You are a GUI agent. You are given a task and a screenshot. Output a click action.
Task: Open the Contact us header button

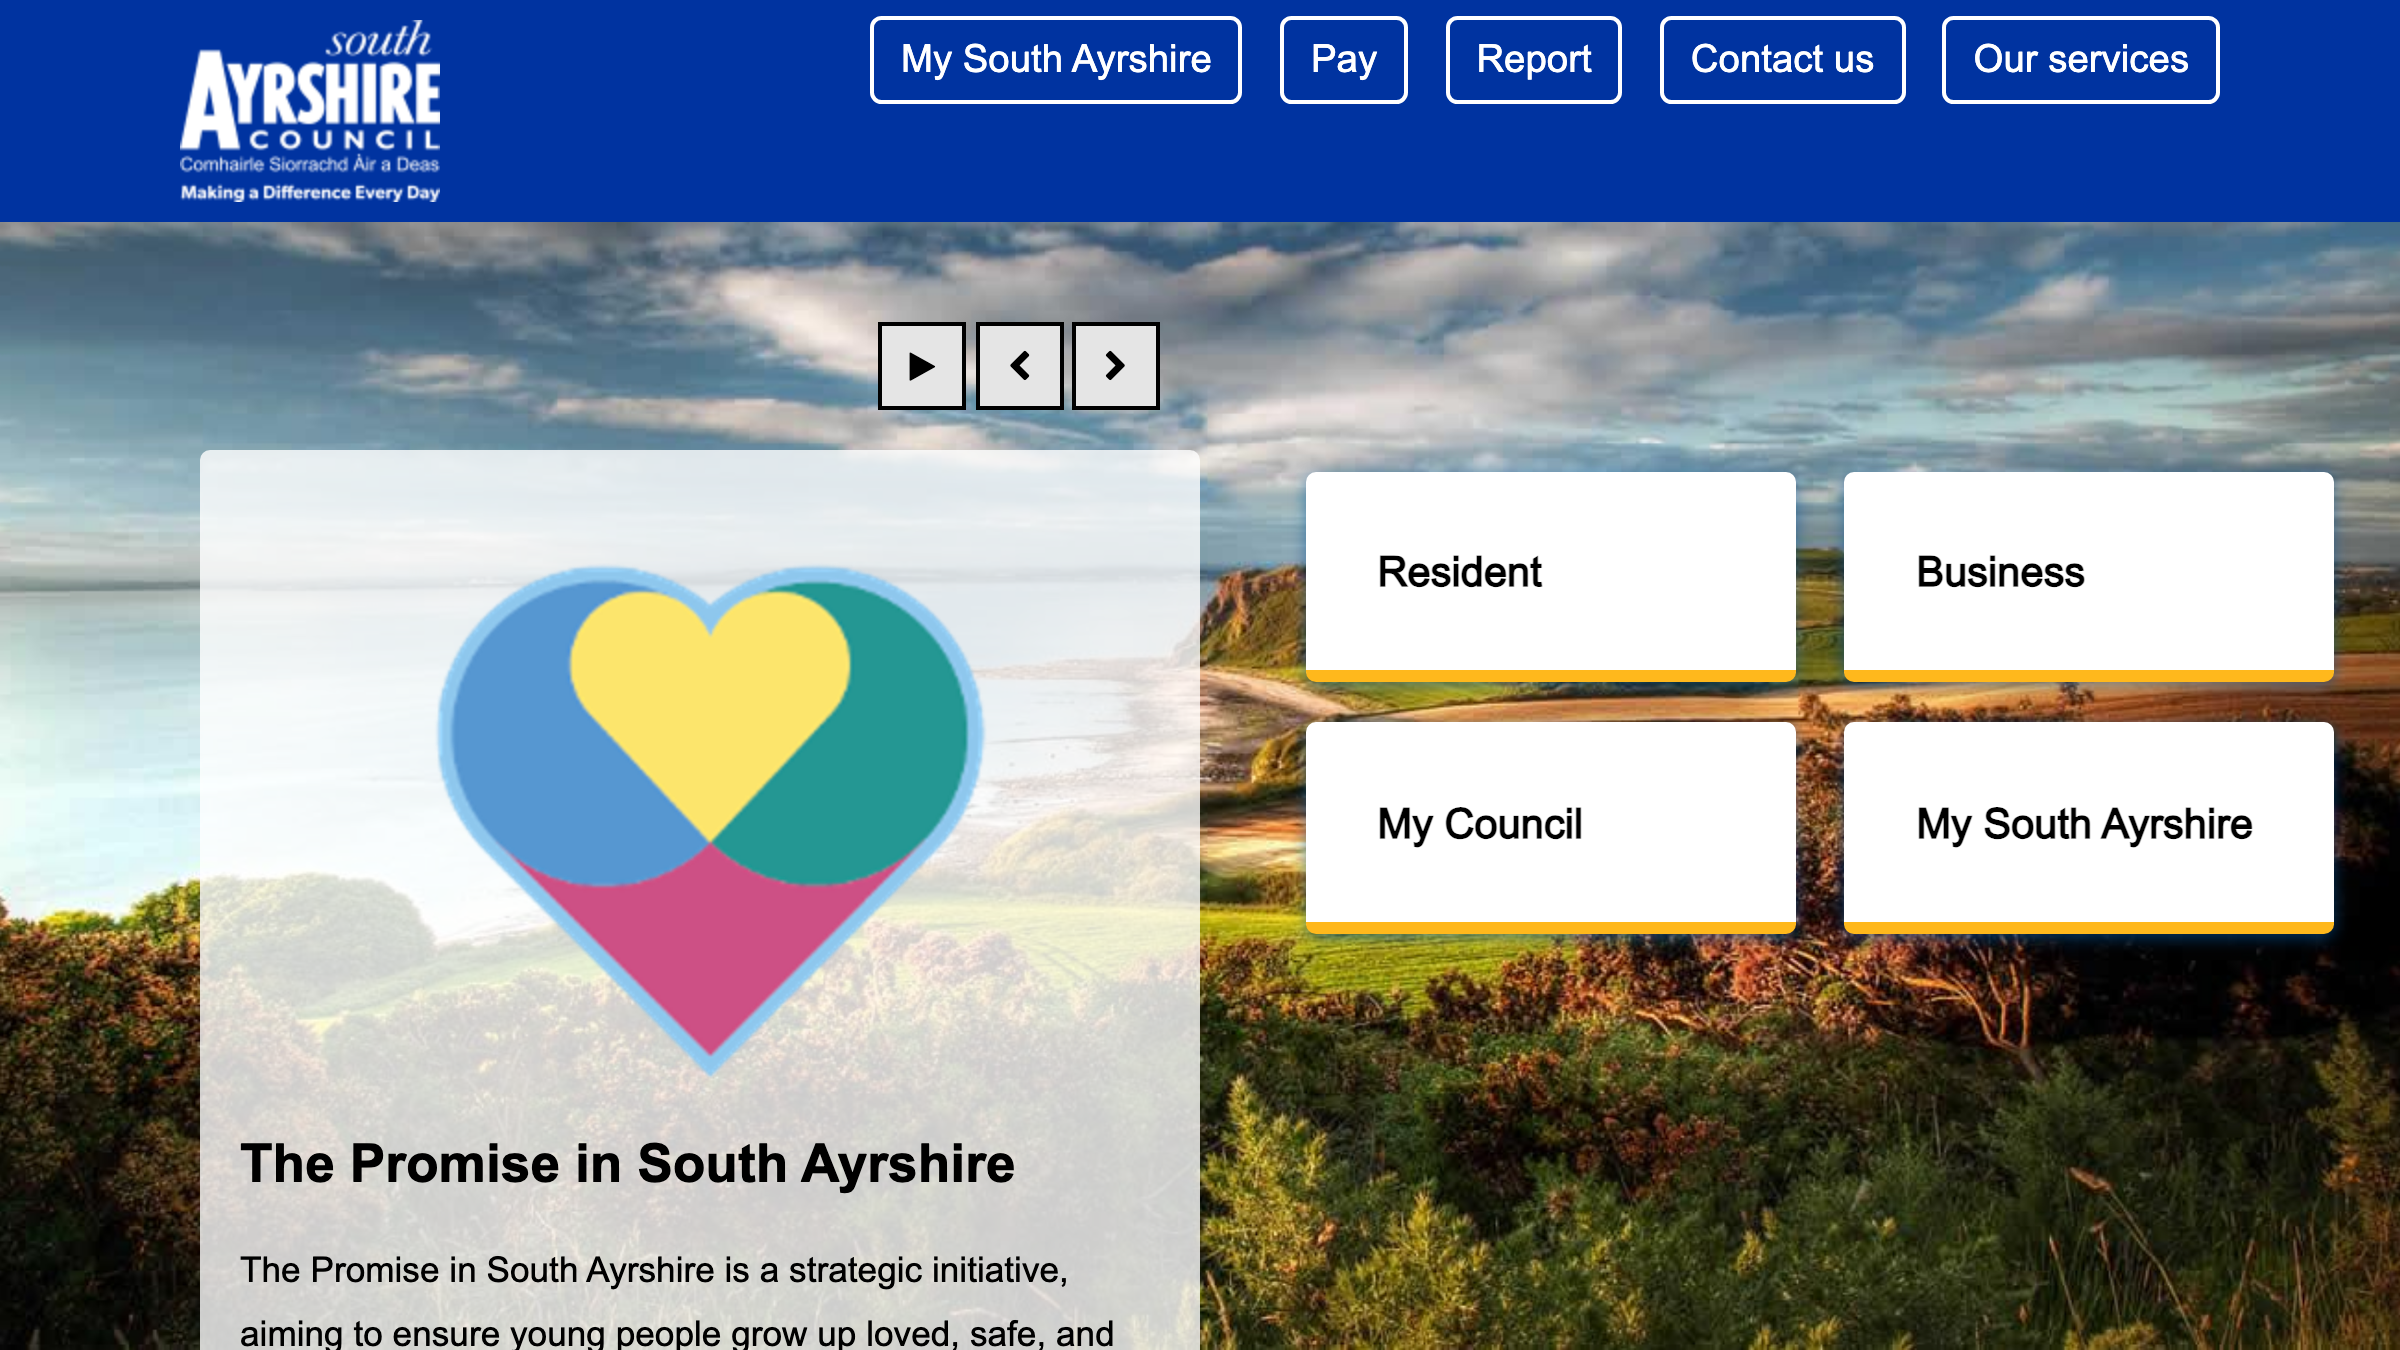pos(1782,60)
